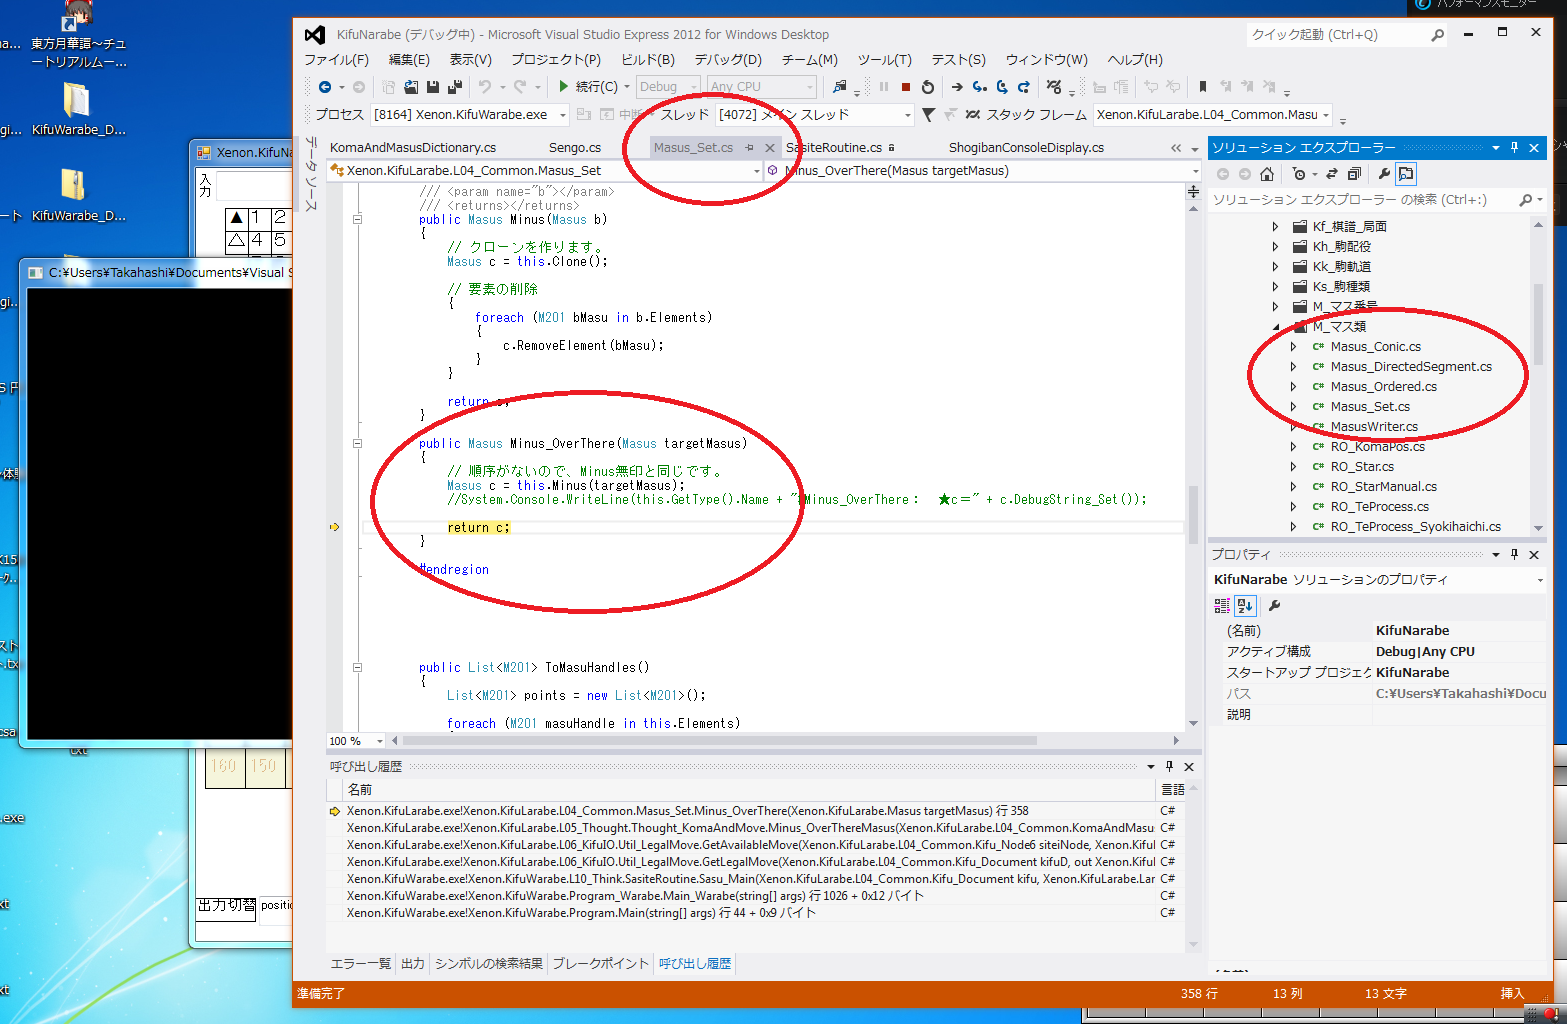Screen dimensions: 1567x1024
Task: Click the Stop Debugging red square icon
Action: click(906, 87)
